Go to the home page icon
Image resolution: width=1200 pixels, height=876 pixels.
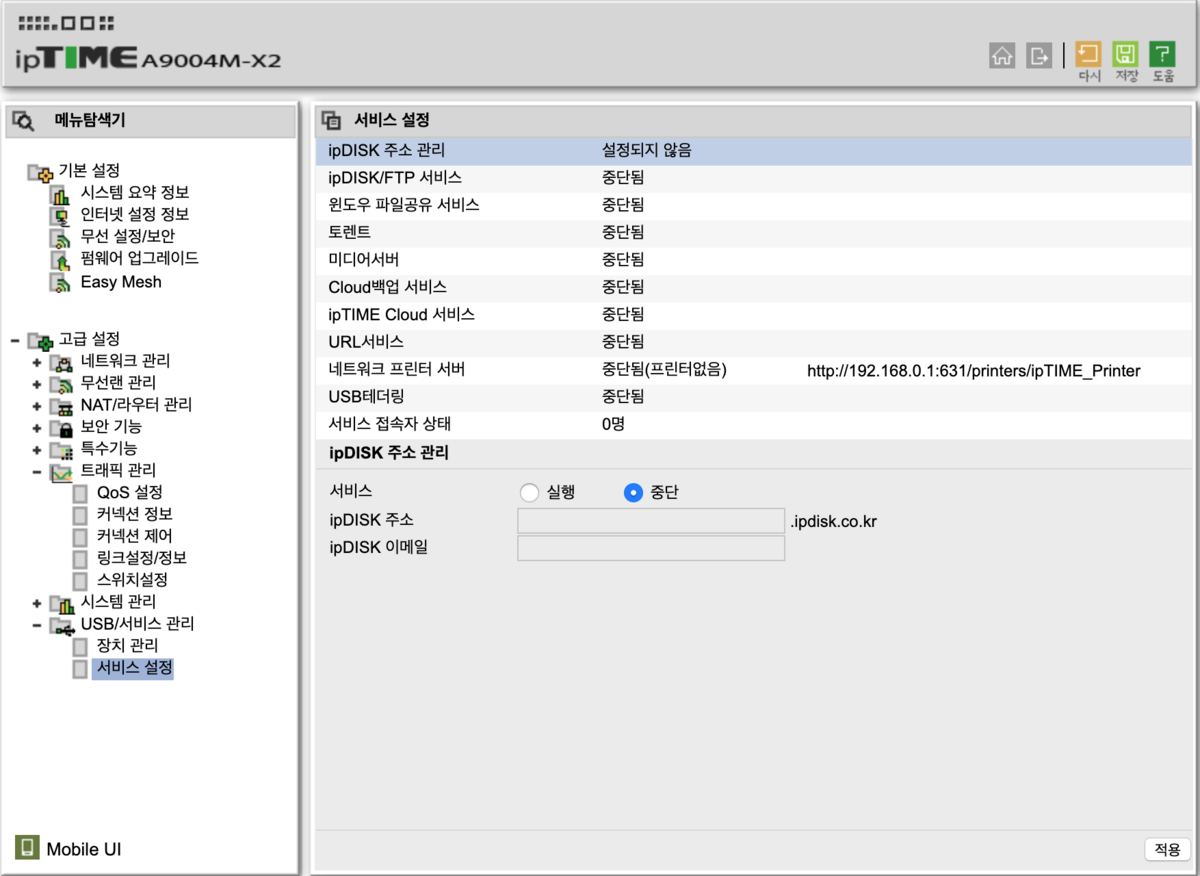coord(1002,55)
